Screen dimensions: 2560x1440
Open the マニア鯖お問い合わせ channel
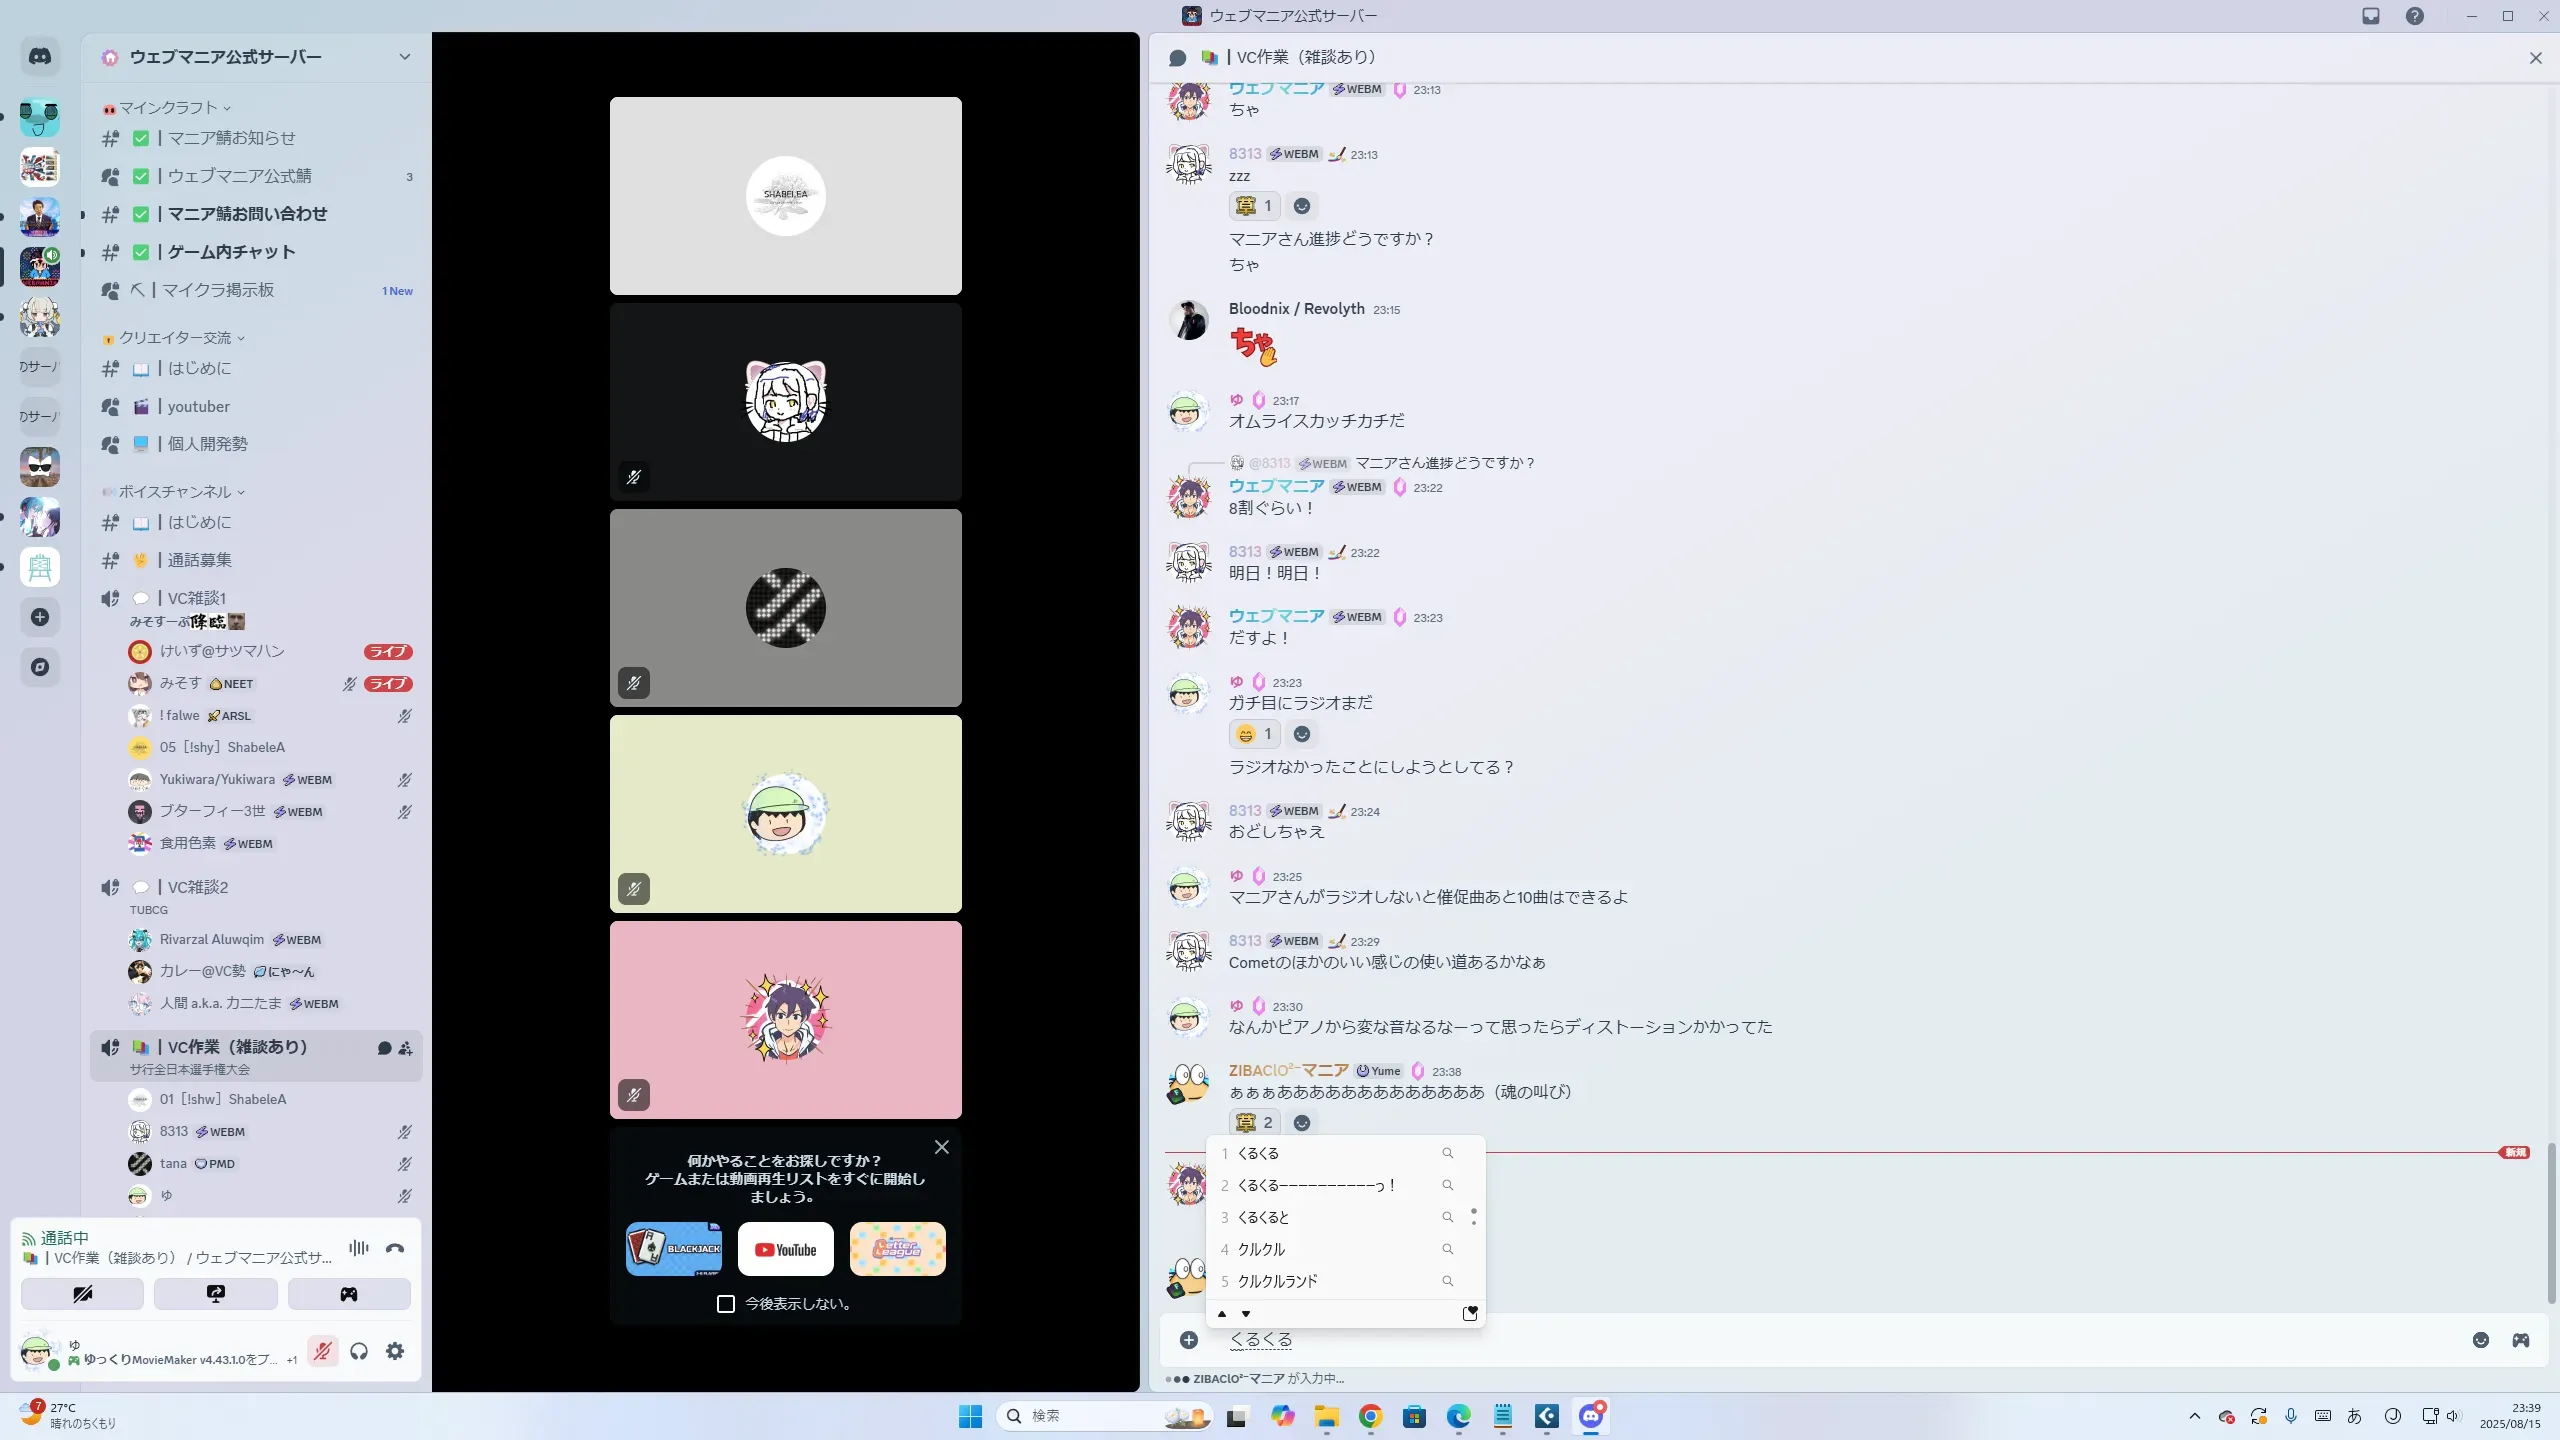click(x=247, y=214)
